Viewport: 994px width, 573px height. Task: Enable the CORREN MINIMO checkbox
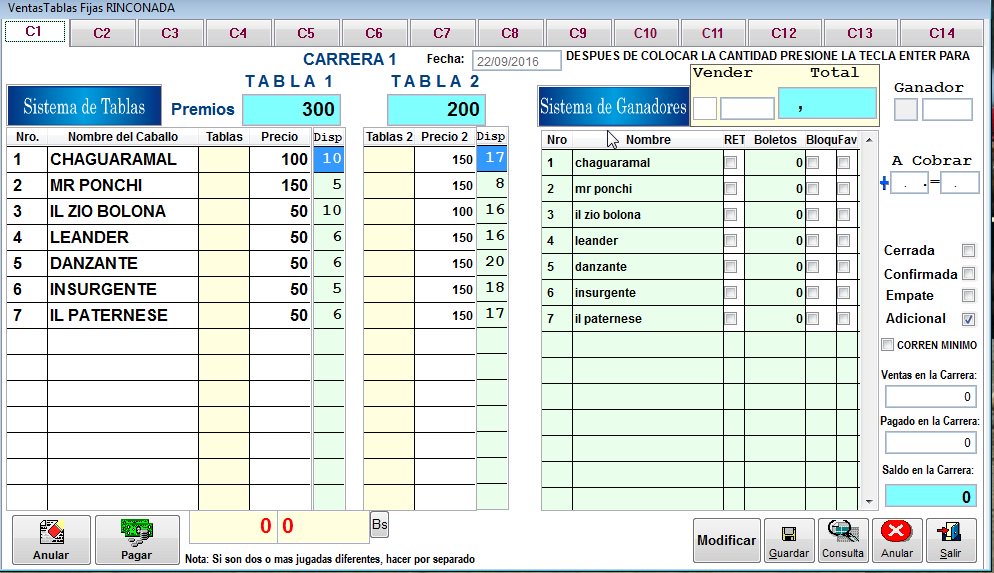point(888,345)
